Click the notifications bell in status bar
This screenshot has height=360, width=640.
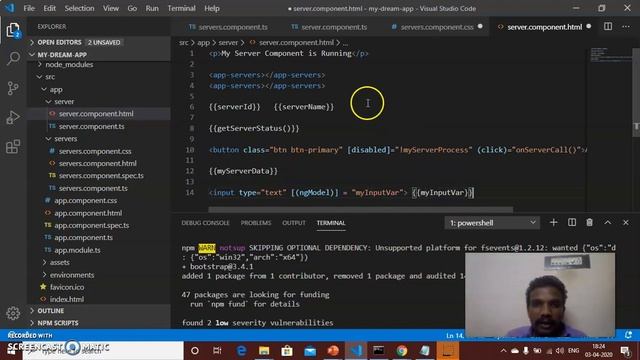tap(629, 335)
